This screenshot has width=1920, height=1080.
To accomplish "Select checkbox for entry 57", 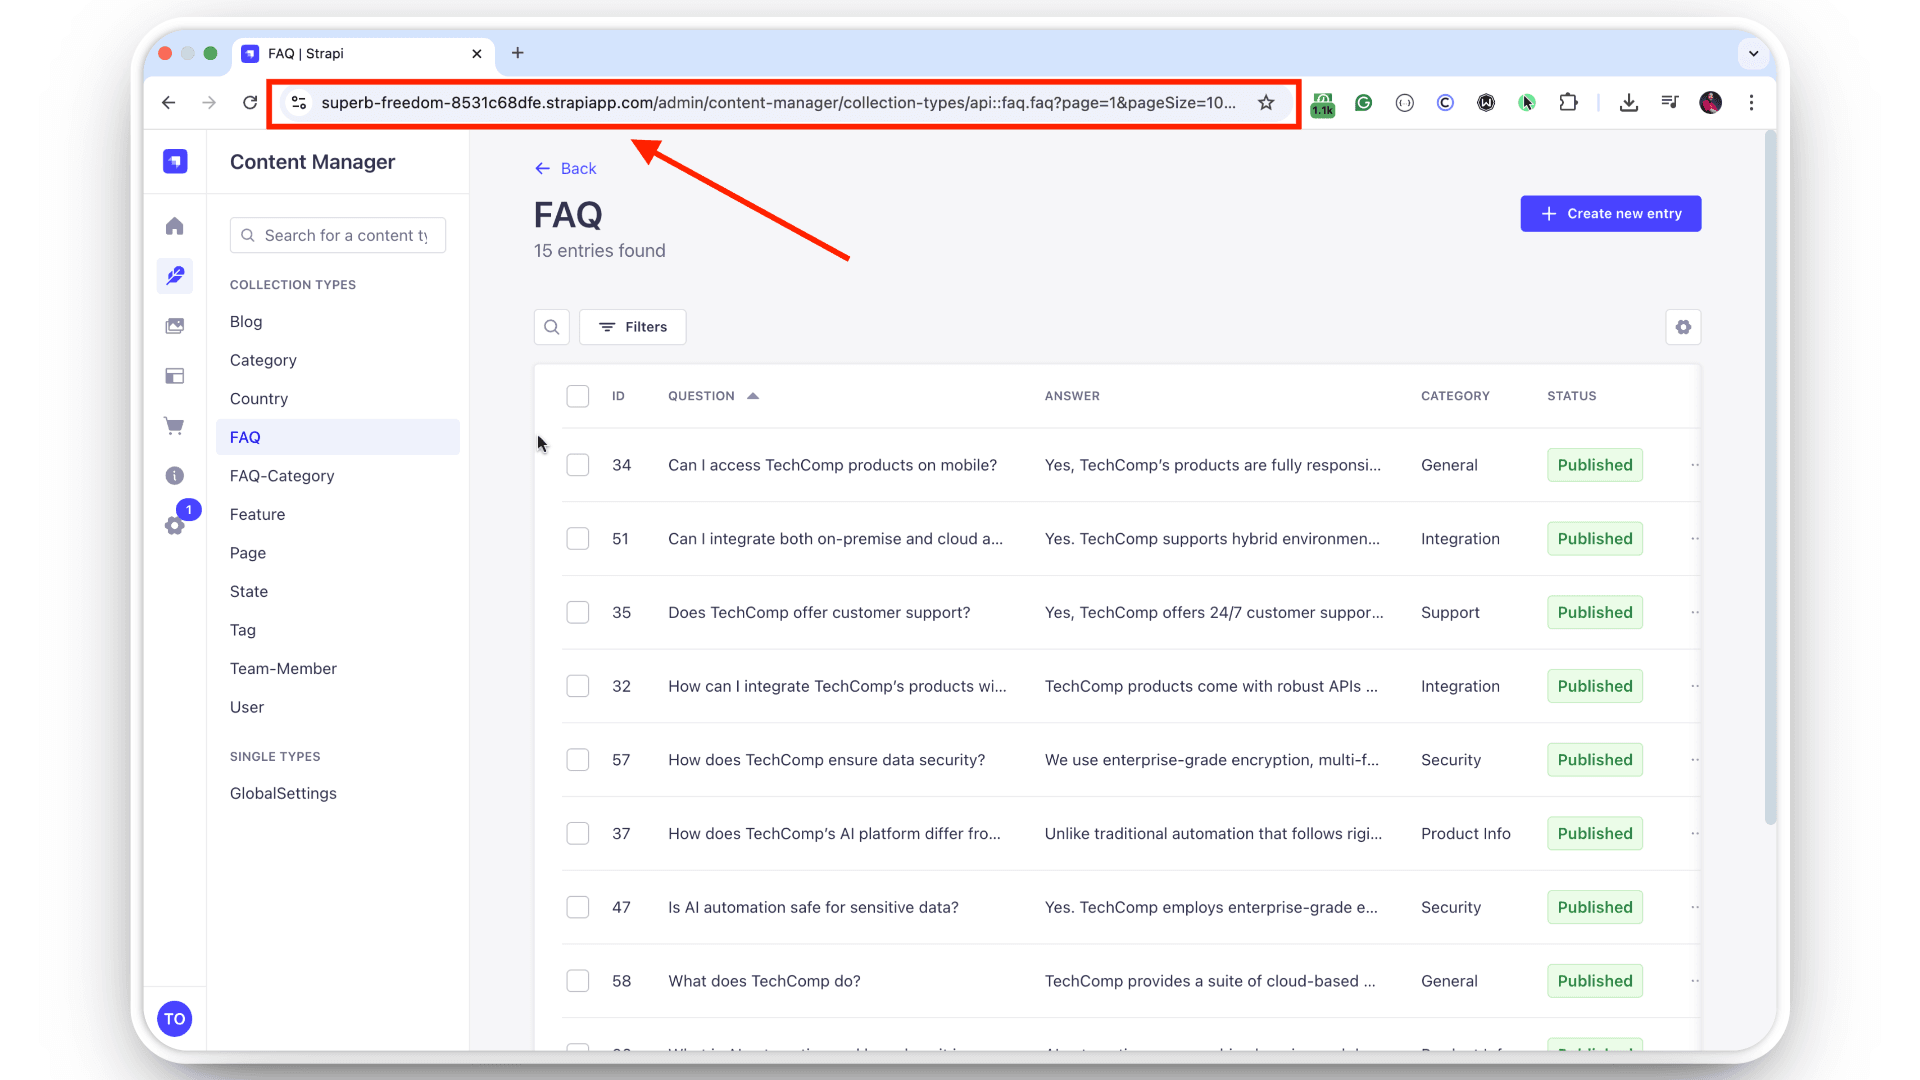I will [x=578, y=760].
